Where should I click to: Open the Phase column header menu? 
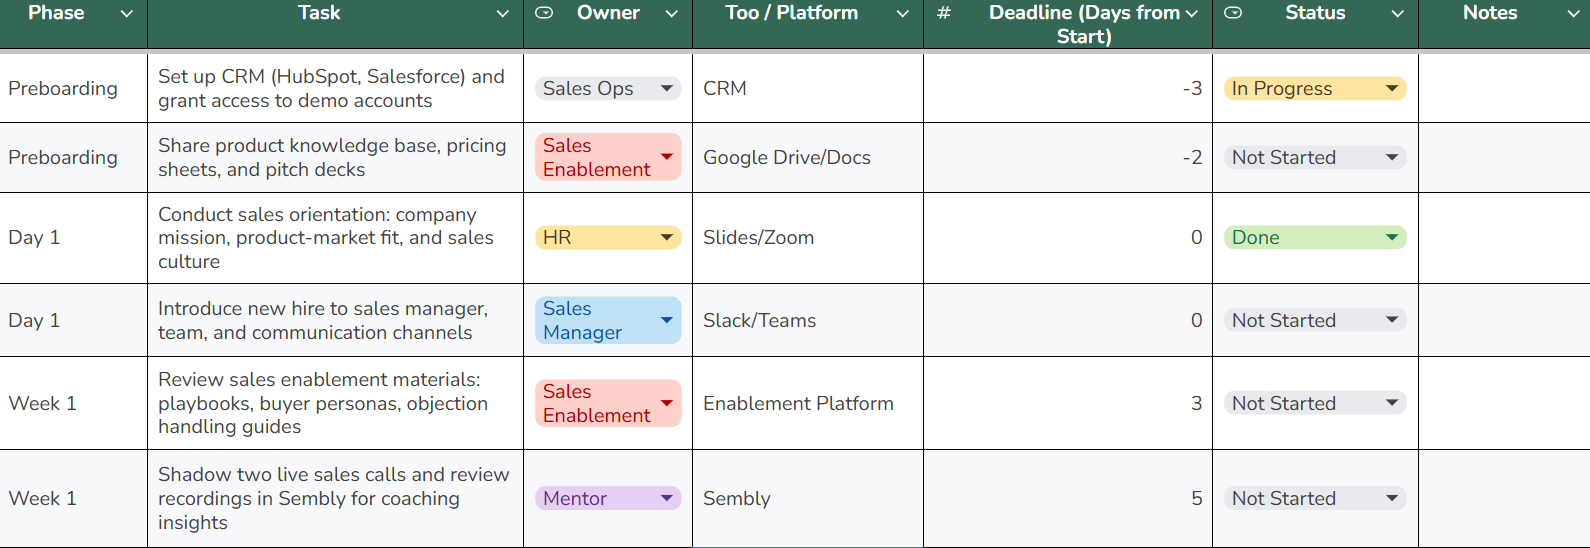point(127,14)
